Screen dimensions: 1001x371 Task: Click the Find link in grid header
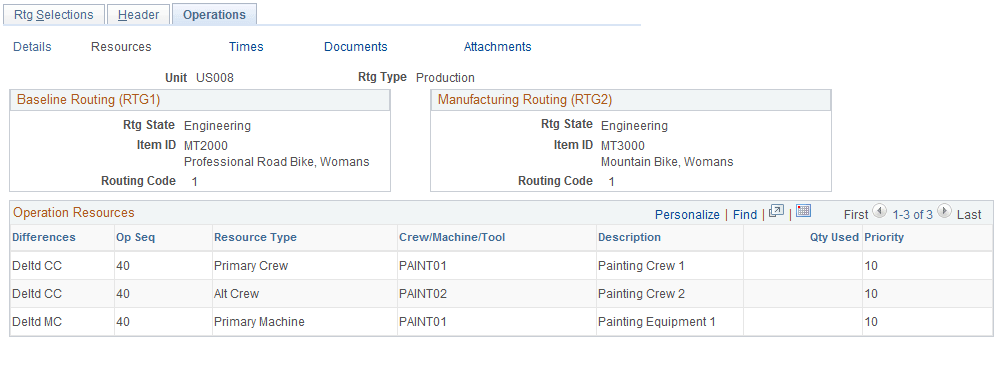click(744, 215)
